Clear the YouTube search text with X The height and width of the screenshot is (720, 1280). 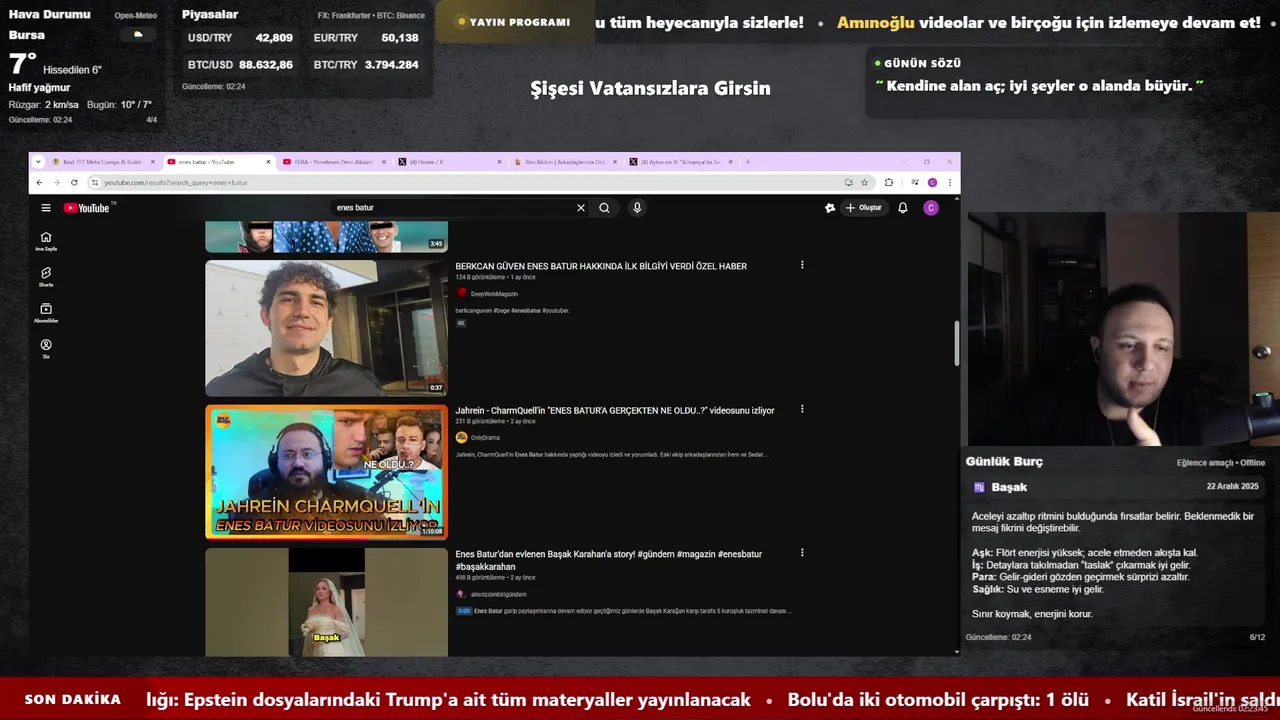click(581, 208)
